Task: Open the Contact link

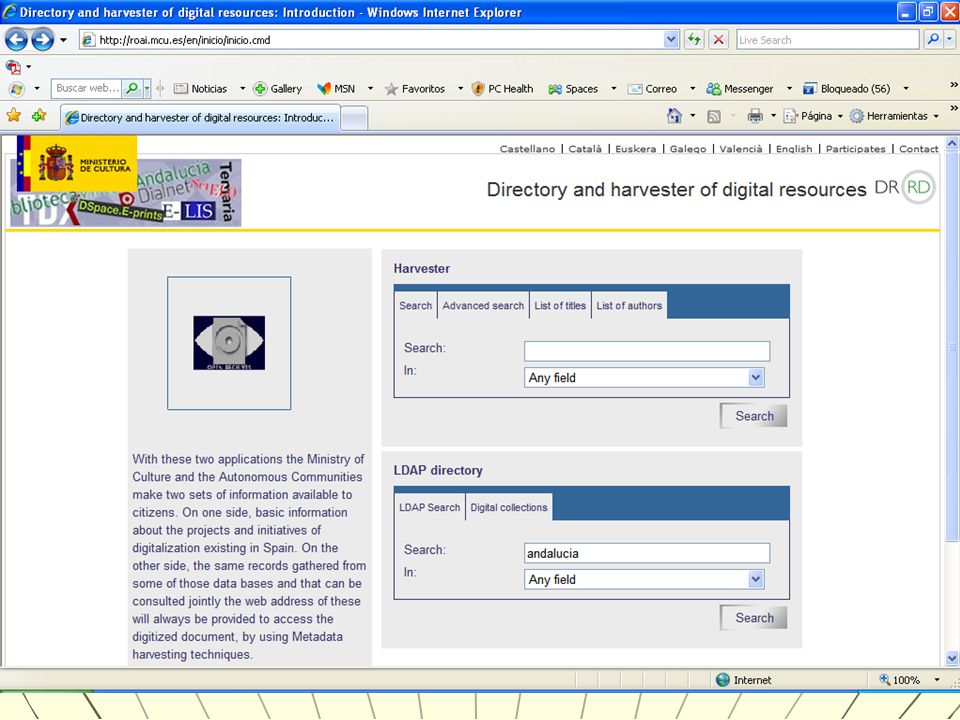Action: coord(918,149)
